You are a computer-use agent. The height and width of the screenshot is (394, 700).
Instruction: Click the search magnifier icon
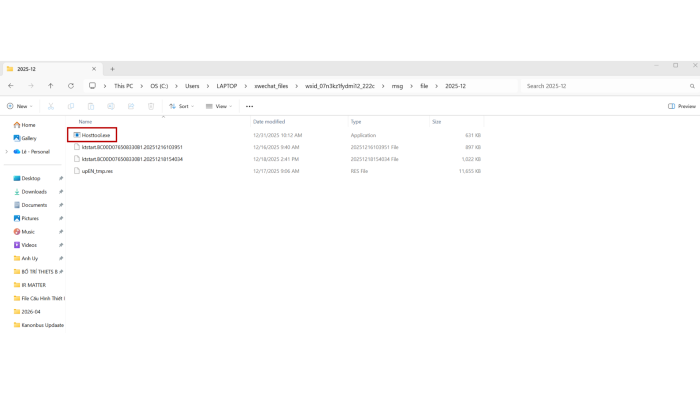(692, 86)
